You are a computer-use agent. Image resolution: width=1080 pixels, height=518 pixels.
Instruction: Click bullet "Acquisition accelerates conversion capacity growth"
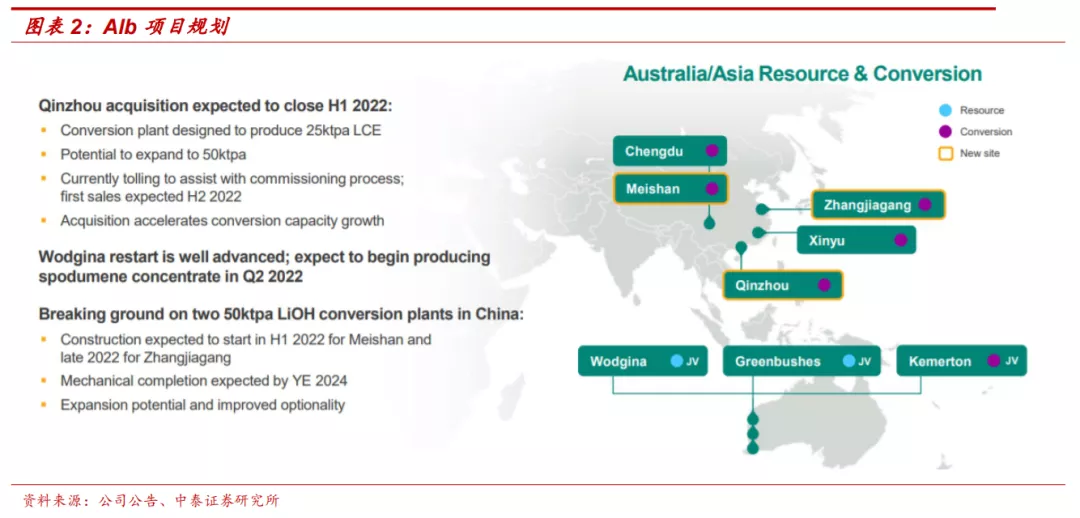click(222, 221)
